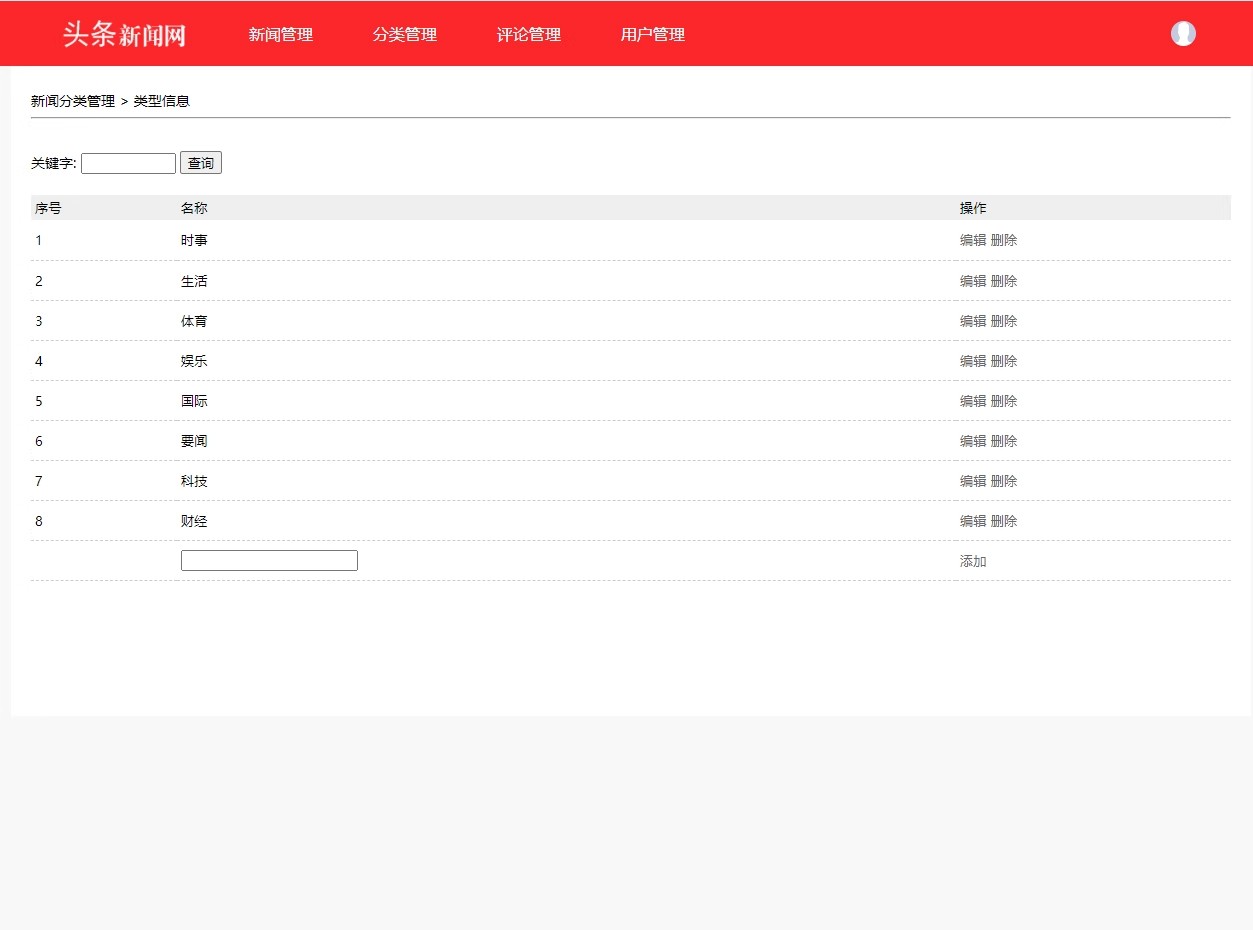
Task: Delete the 科技 category
Action: (1004, 481)
